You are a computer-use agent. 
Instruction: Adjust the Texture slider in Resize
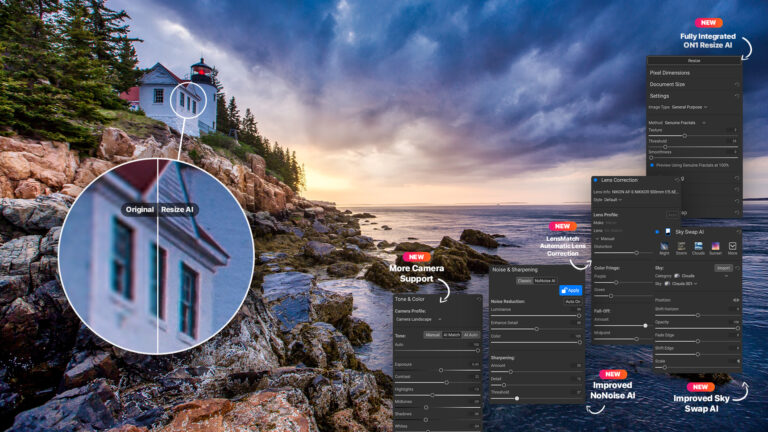(x=685, y=136)
